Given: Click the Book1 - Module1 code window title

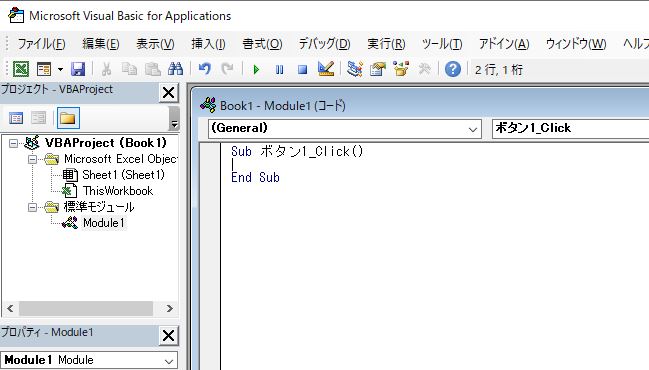Looking at the screenshot, I should [x=283, y=106].
